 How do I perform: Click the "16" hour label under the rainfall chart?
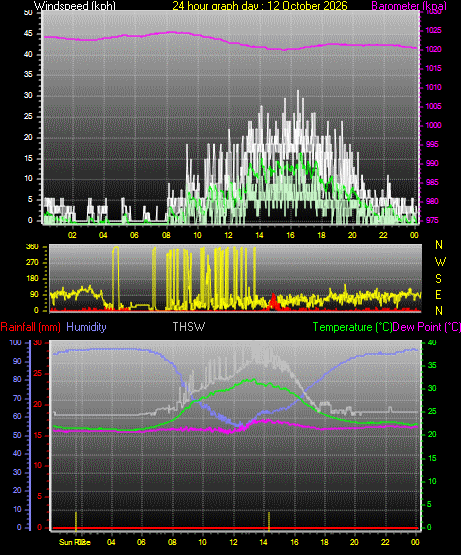(x=294, y=542)
